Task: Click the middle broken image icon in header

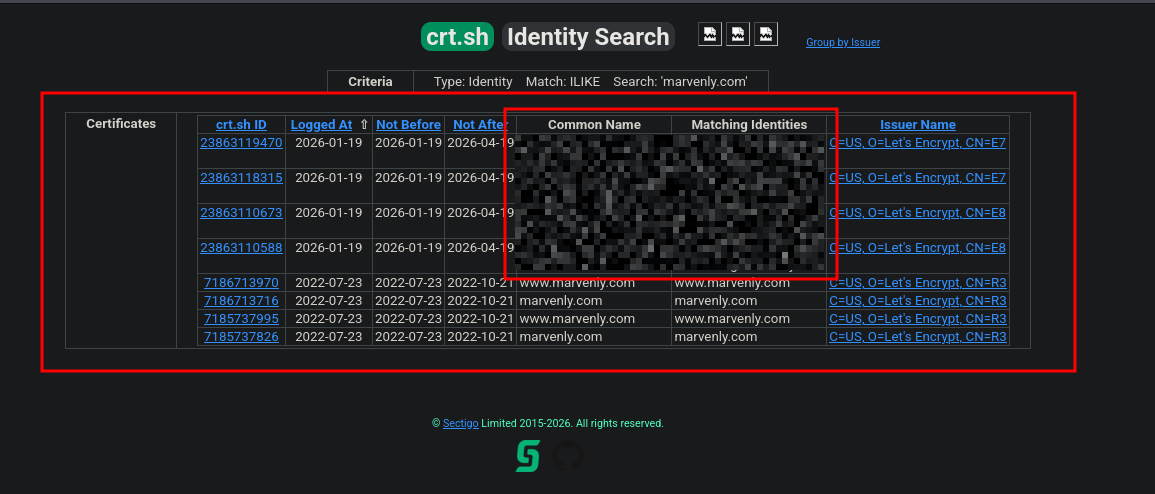Action: point(737,34)
